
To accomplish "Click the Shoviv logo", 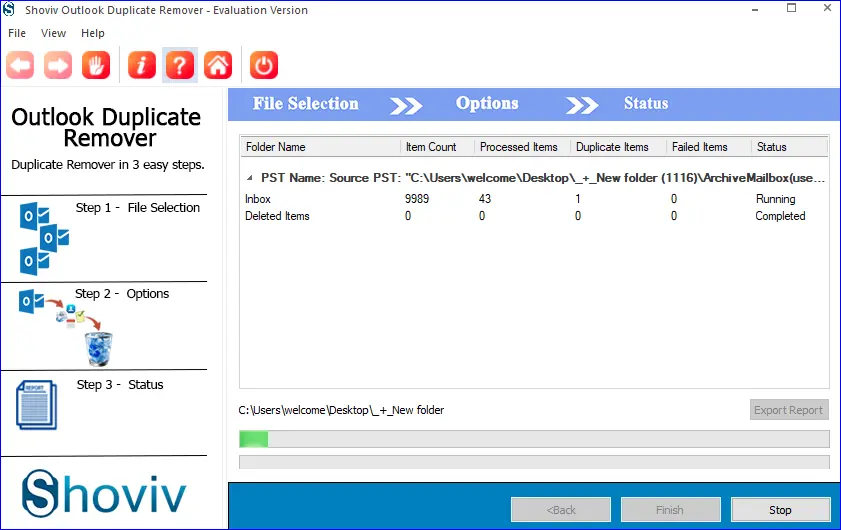I will click(104, 494).
